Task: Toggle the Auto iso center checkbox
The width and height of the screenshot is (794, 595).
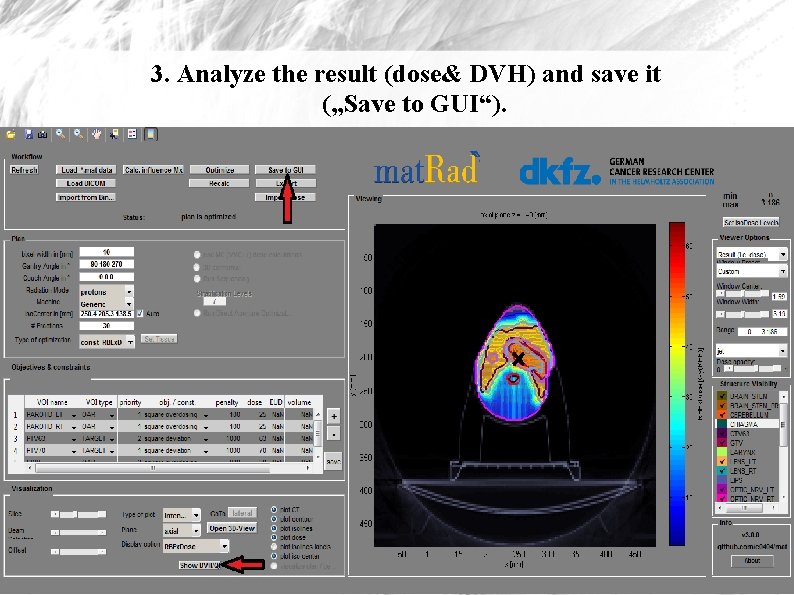Action: (x=140, y=313)
